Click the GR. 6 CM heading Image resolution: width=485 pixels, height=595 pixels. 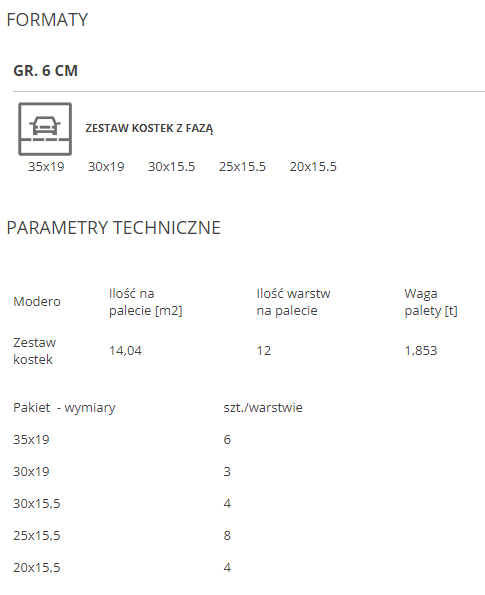pyautogui.click(x=46, y=71)
